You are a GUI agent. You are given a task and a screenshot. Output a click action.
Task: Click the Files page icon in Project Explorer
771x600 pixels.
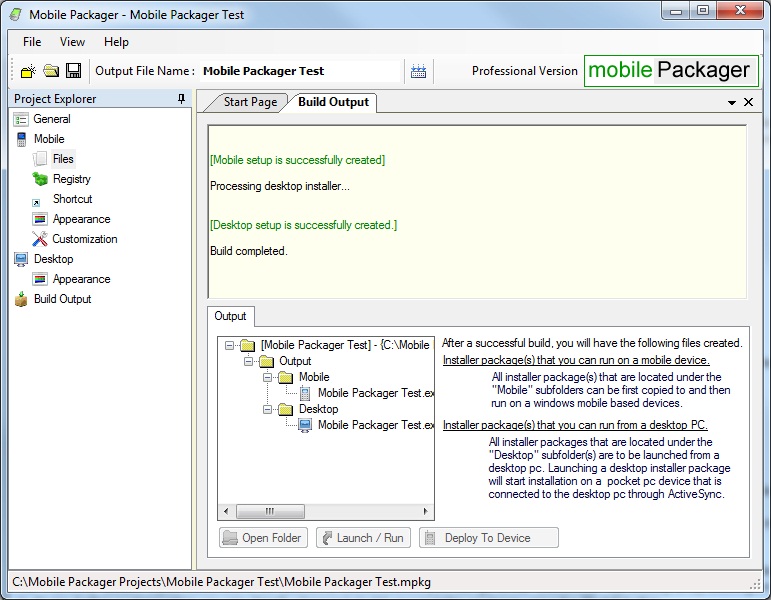pos(40,159)
